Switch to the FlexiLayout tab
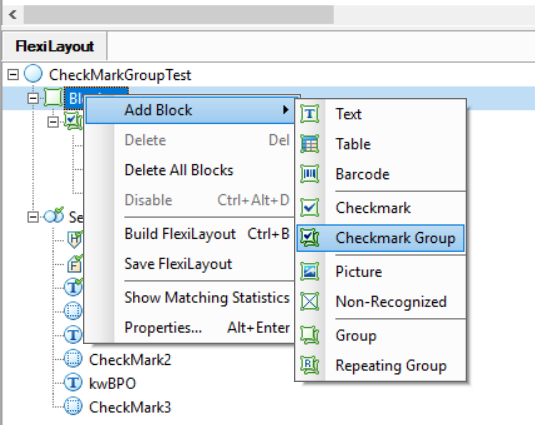 [x=55, y=46]
